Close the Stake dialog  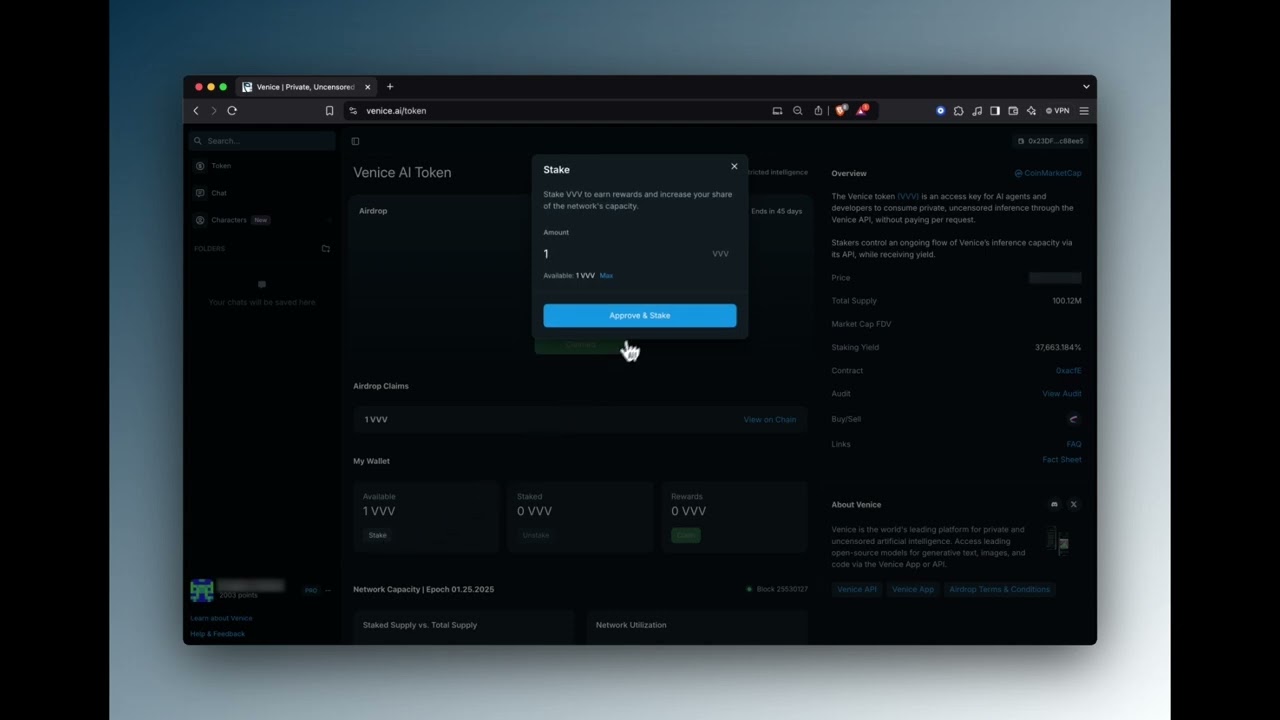tap(734, 167)
